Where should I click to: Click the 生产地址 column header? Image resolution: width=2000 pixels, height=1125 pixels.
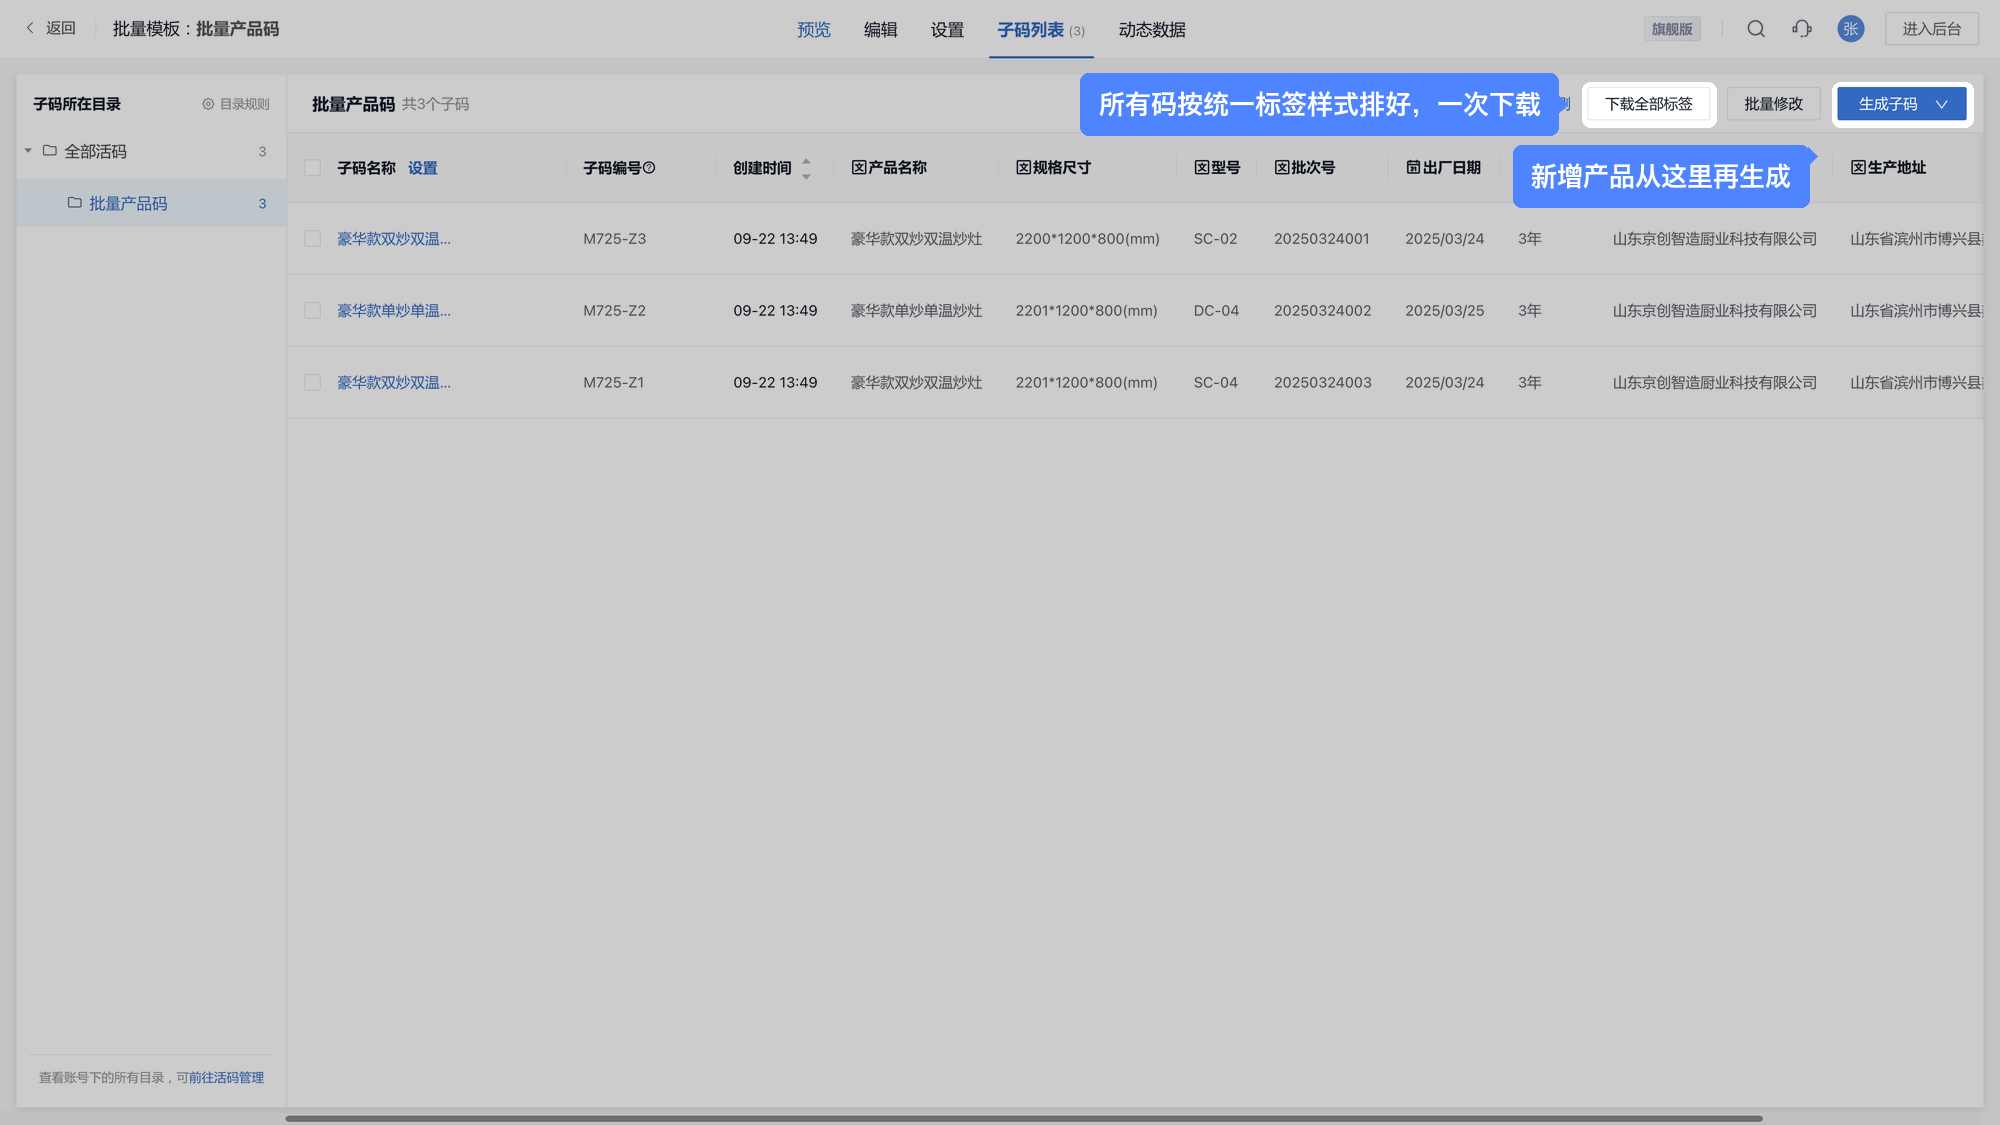[1888, 168]
